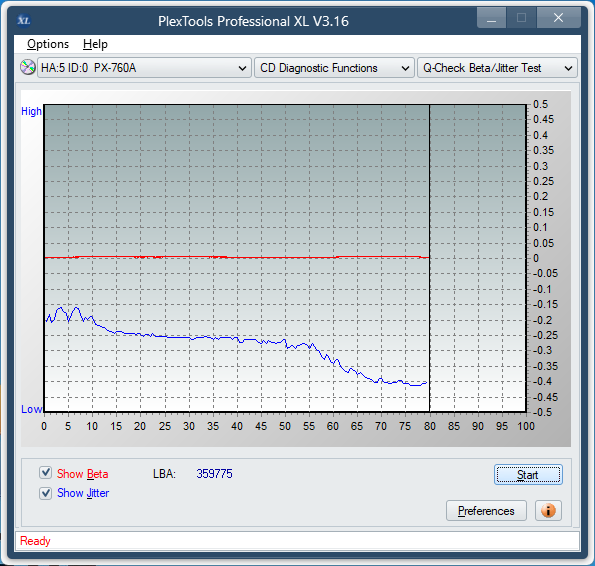Toggle the Show Jitter checkbox
Screen dimensions: 595x566
tap(46, 493)
